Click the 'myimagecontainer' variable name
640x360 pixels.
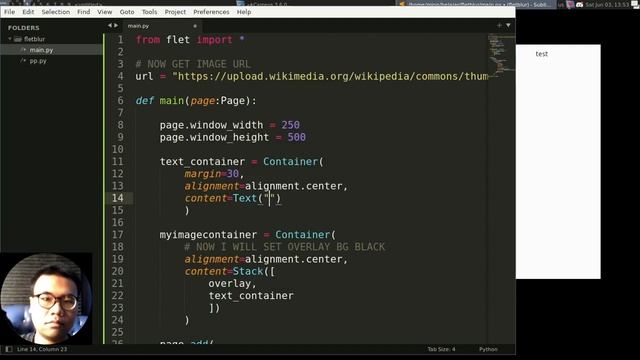coord(208,235)
